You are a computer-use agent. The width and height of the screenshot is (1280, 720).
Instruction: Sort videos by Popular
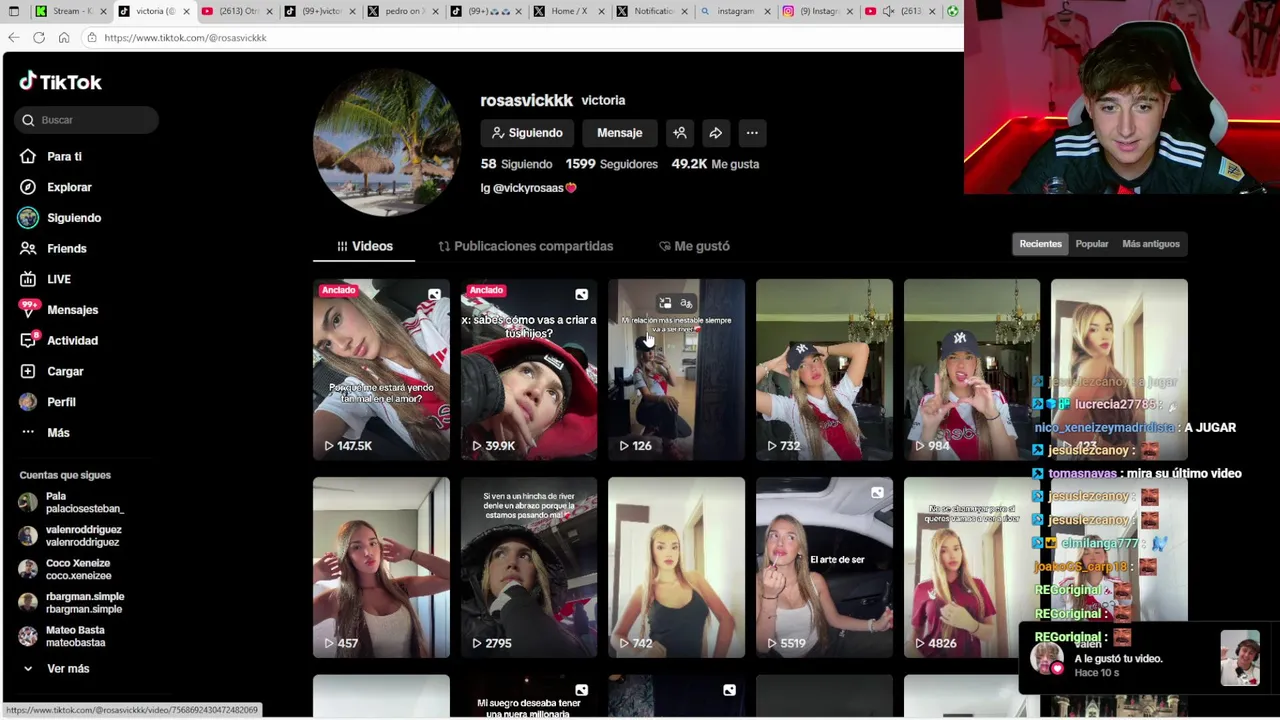pyautogui.click(x=1092, y=244)
